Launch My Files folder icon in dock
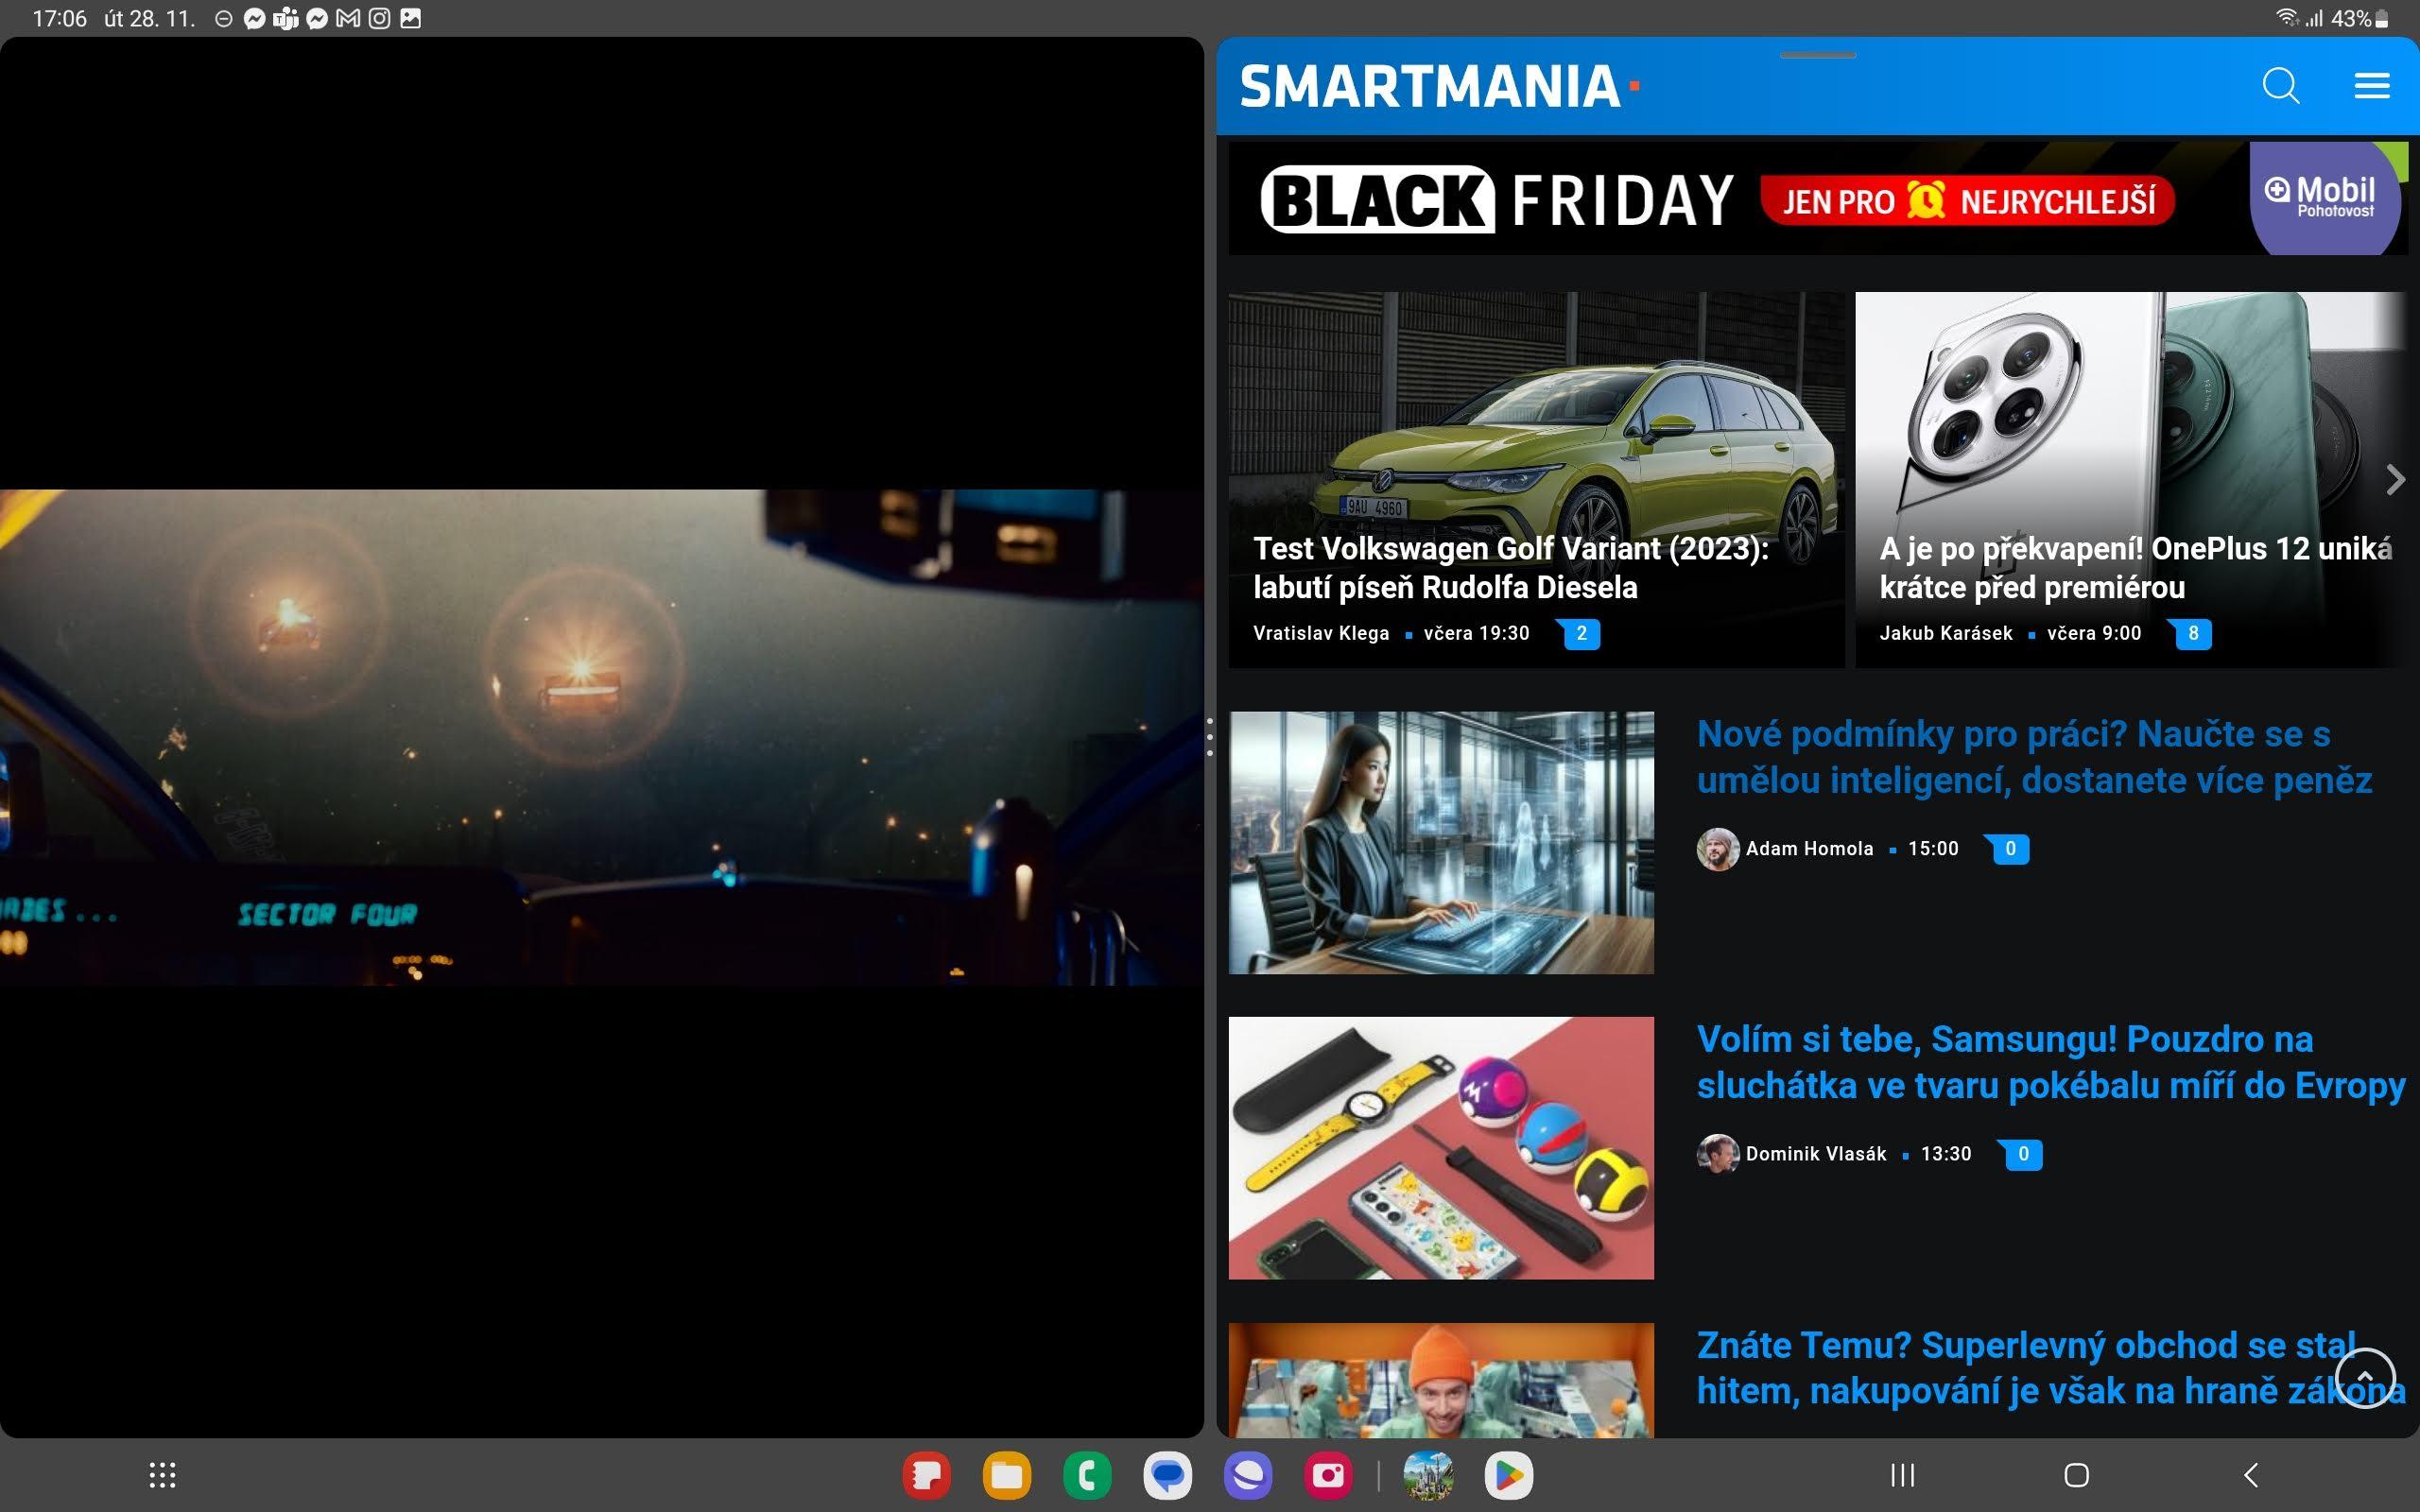 1007,1475
